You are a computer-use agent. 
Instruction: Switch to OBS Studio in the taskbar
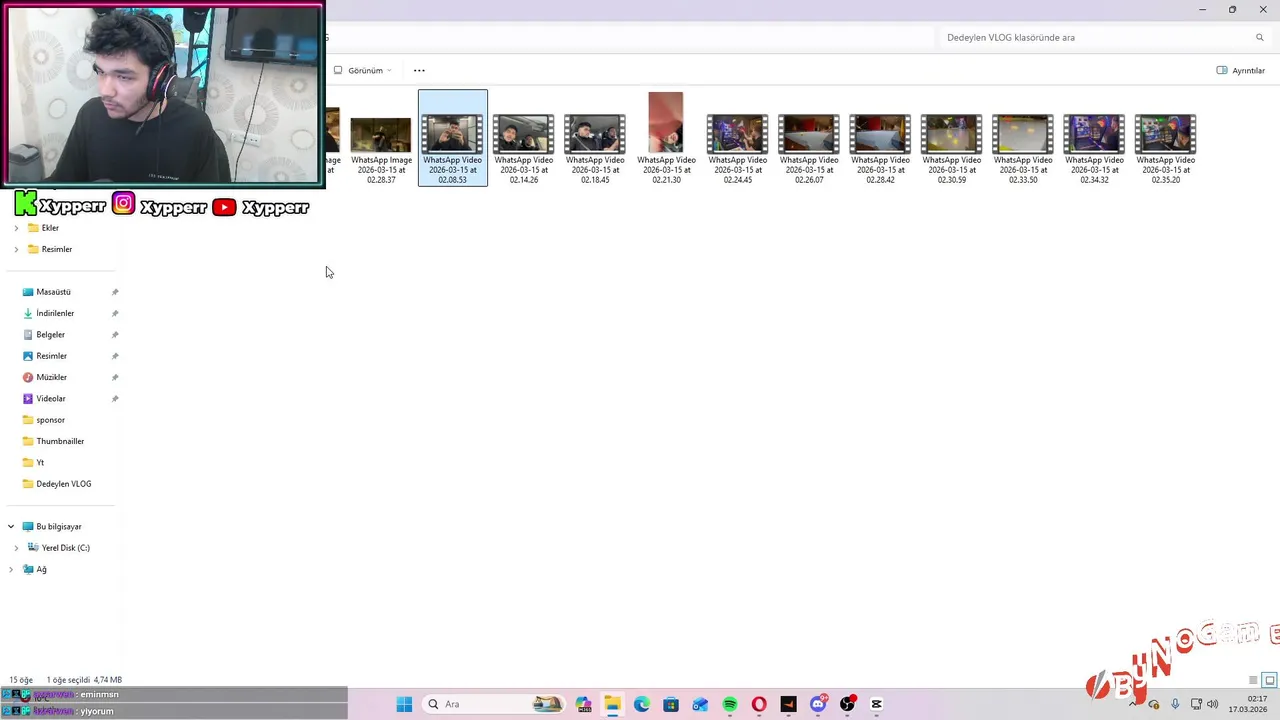[847, 704]
